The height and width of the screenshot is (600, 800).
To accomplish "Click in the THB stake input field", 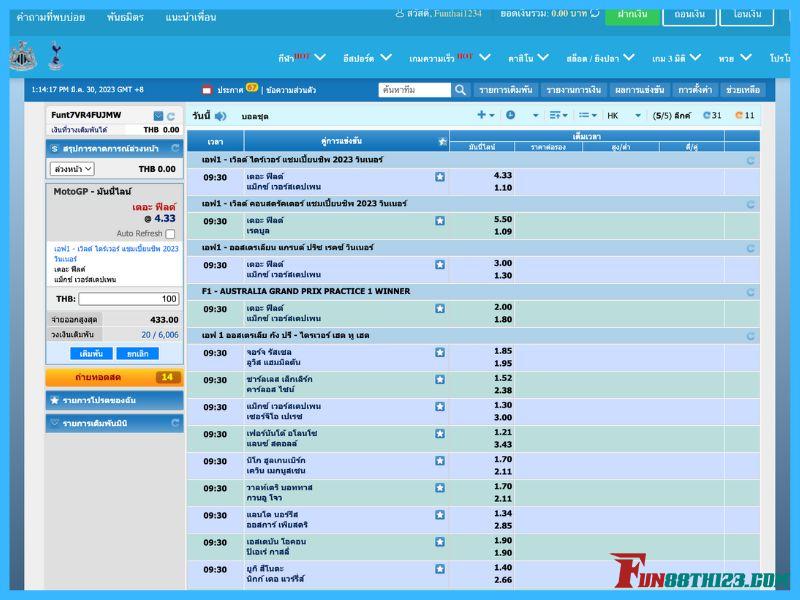I will click(x=129, y=298).
